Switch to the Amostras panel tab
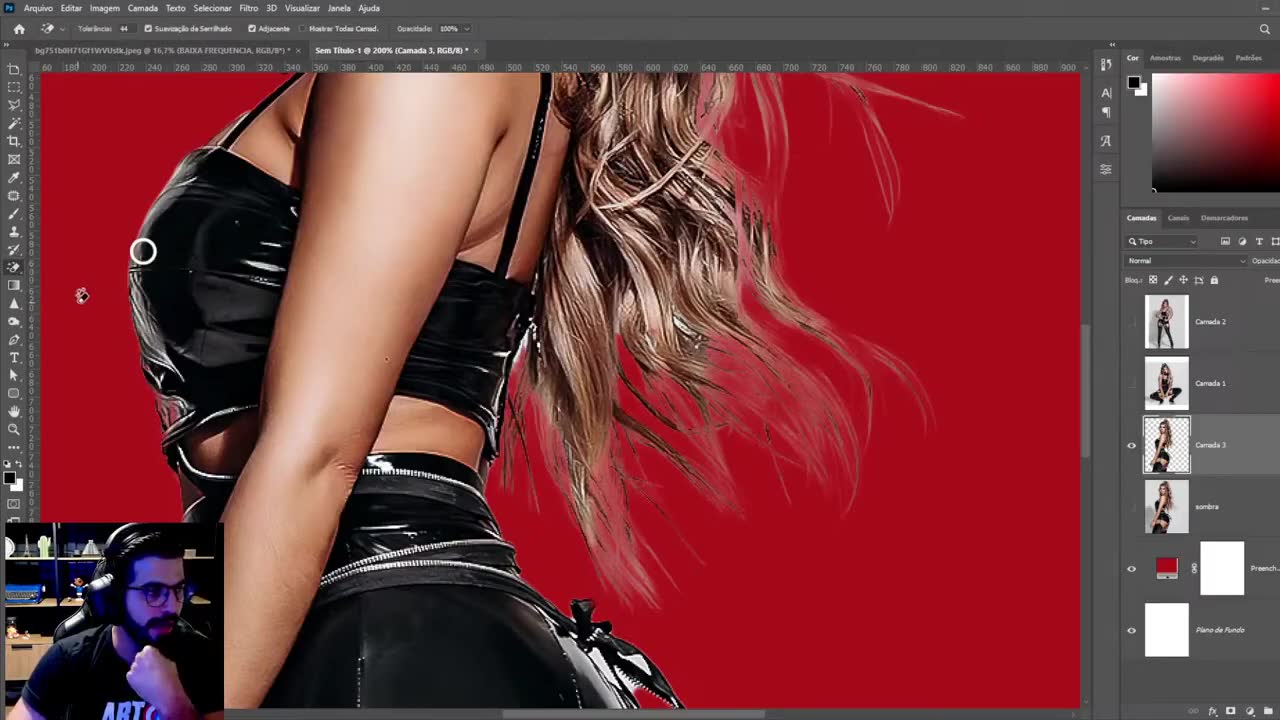The width and height of the screenshot is (1280, 720). pyautogui.click(x=1165, y=58)
